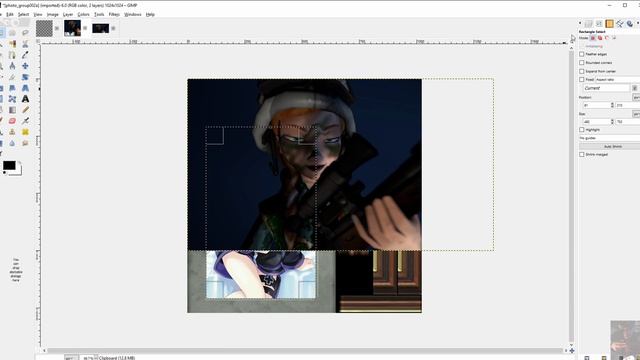The height and width of the screenshot is (360, 640).
Task: Set selection mode to Replace
Action: point(593,38)
